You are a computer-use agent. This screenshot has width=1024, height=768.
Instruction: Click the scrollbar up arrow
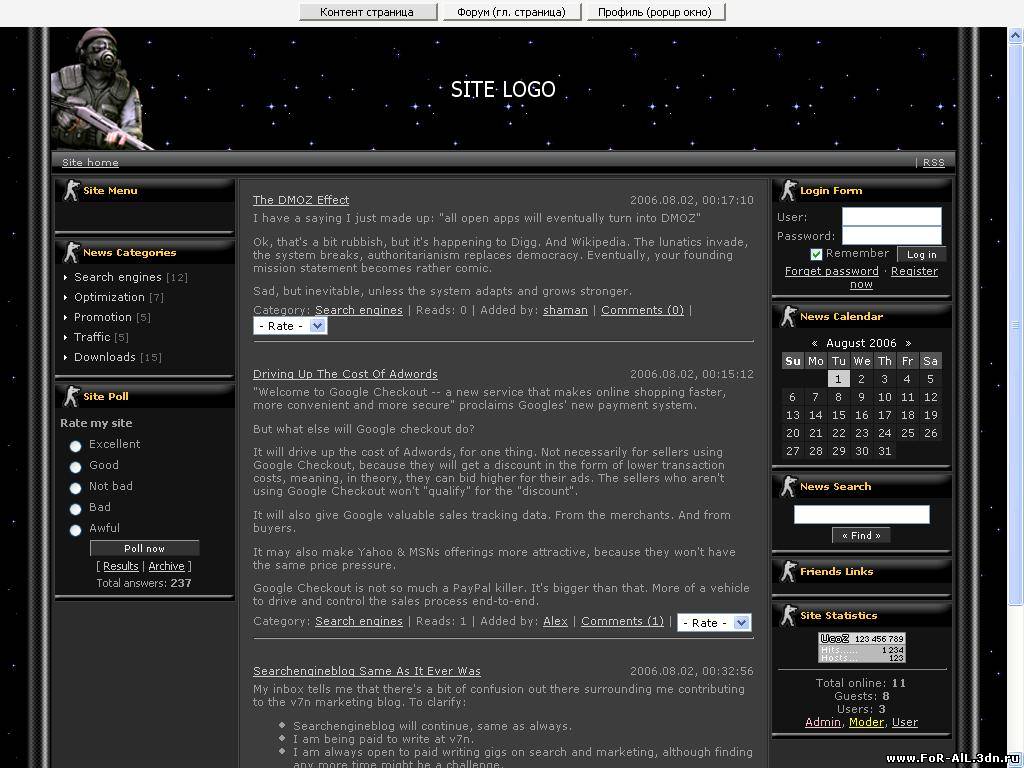[x=1016, y=35]
